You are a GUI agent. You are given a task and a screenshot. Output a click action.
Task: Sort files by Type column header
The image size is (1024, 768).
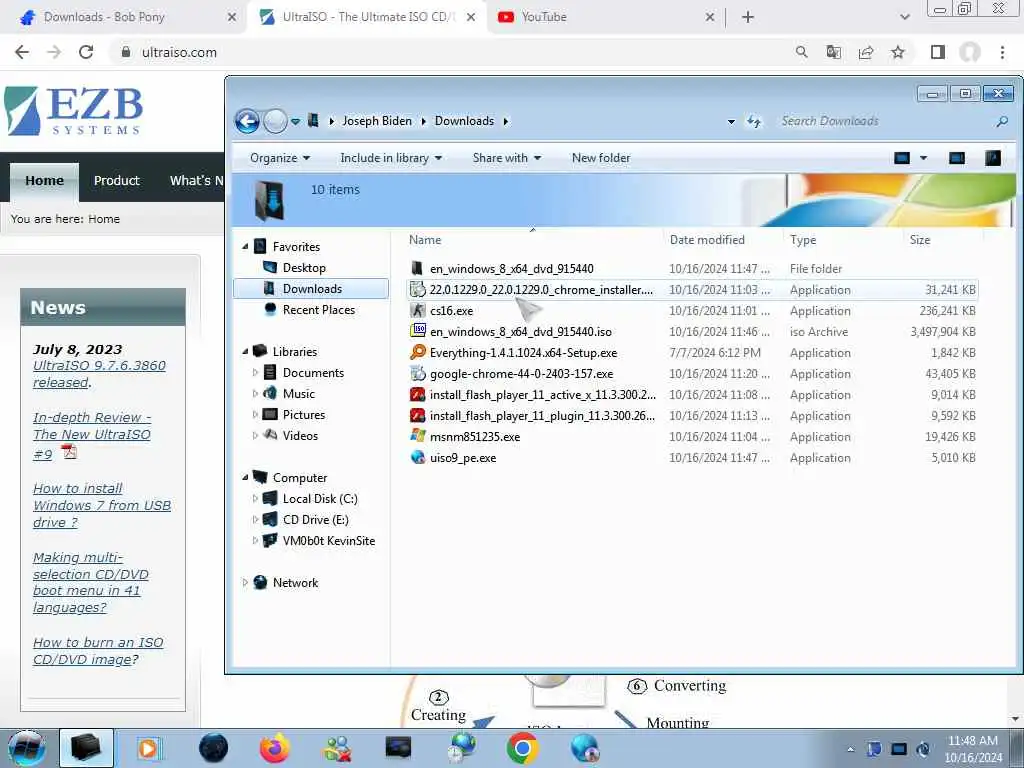[842, 240]
